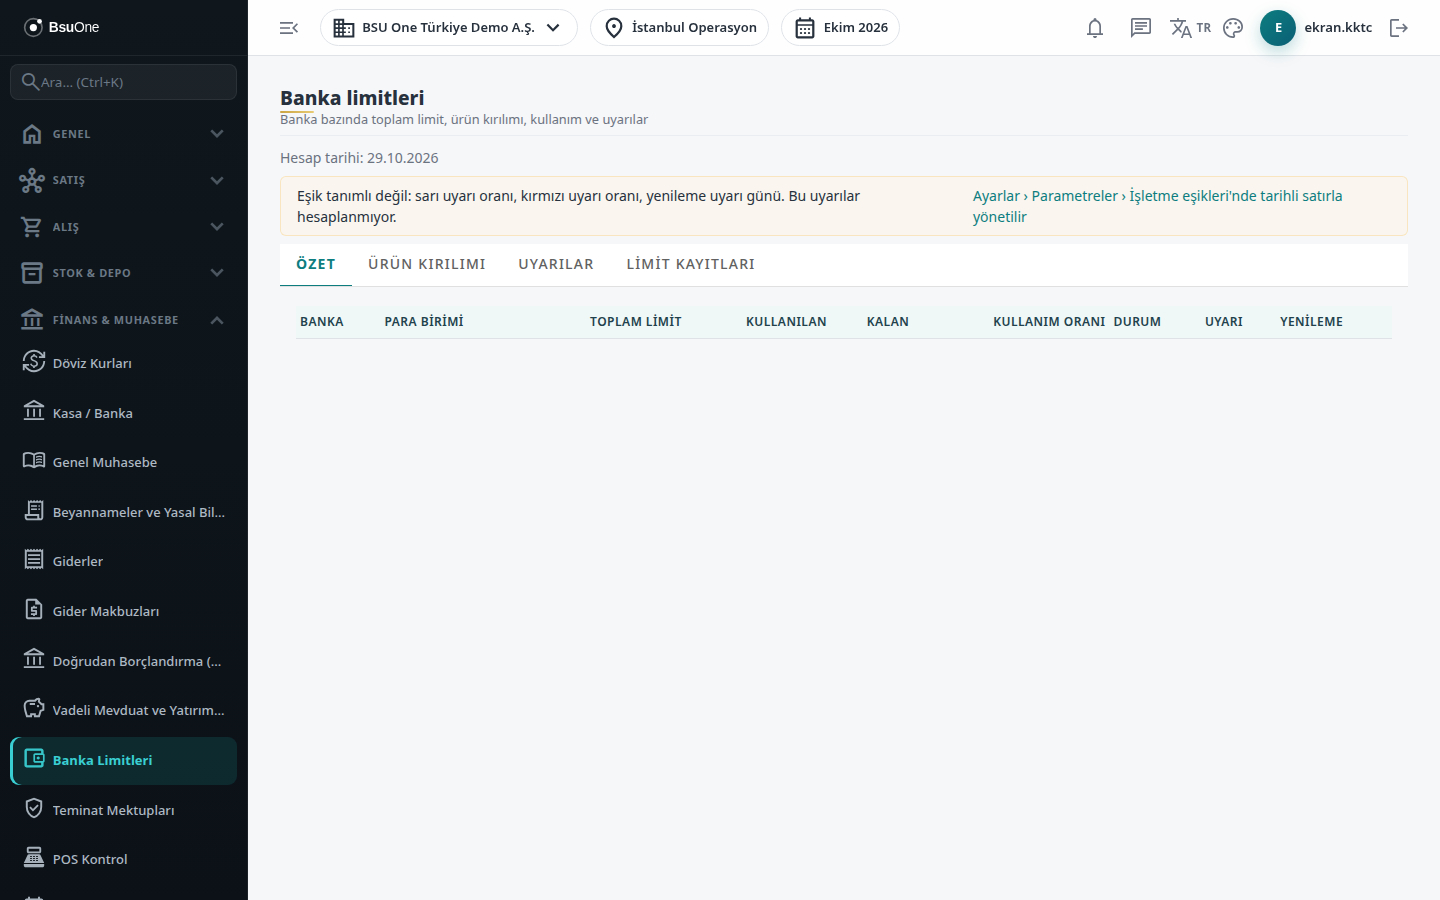The height and width of the screenshot is (900, 1440).
Task: Open Kasa / Banka page
Action: (x=124, y=413)
